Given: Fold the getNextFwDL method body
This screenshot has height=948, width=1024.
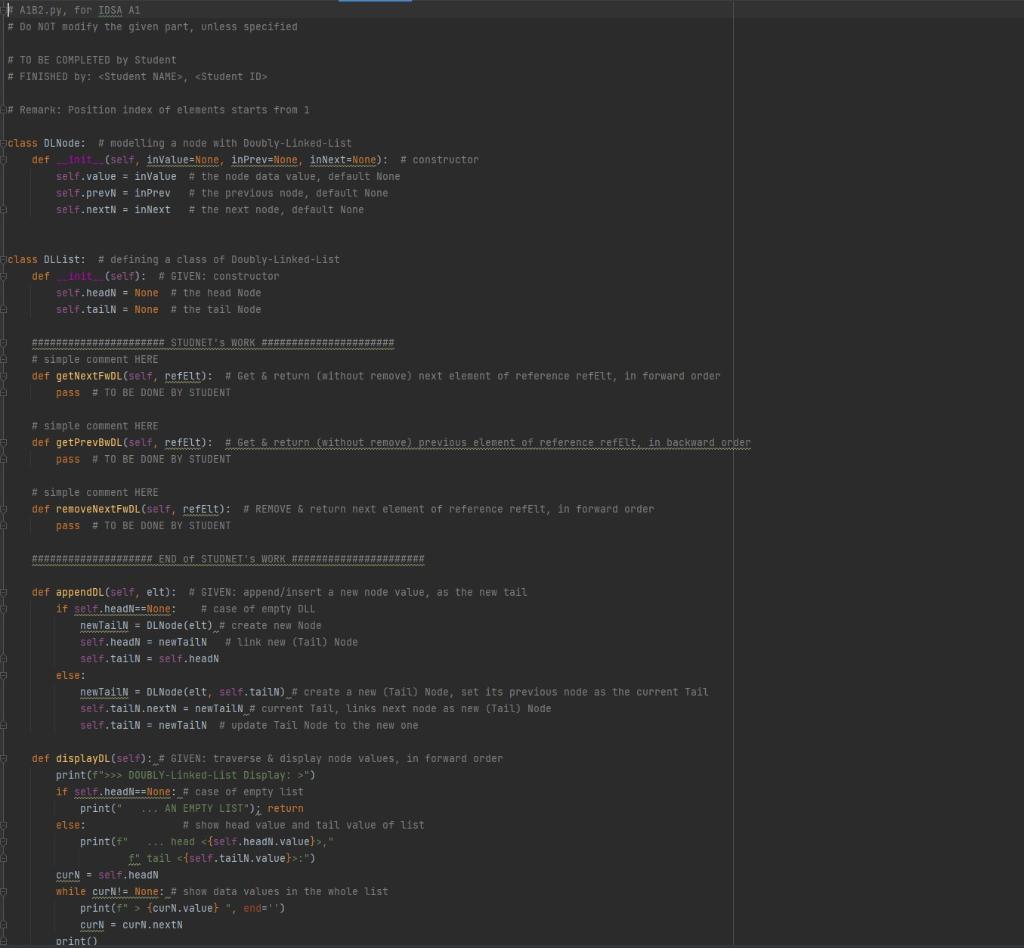Looking at the screenshot, I should point(5,375).
